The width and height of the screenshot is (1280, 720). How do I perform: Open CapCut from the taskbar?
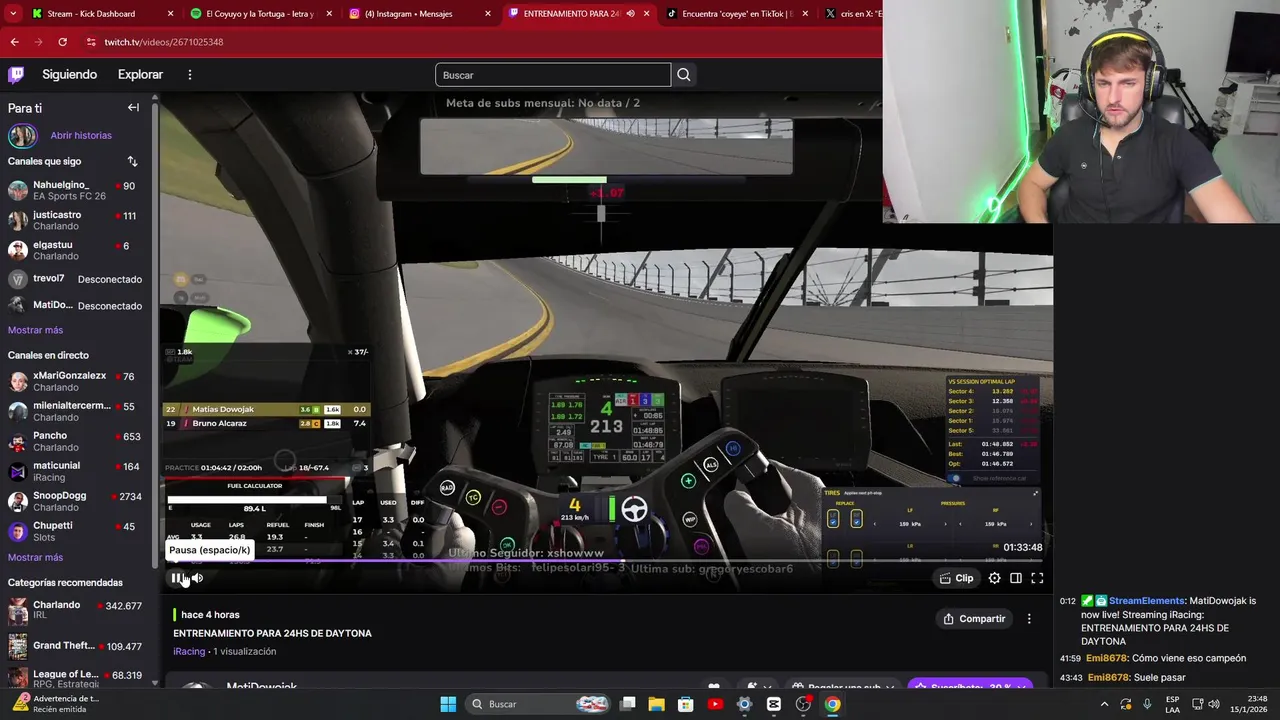(774, 704)
